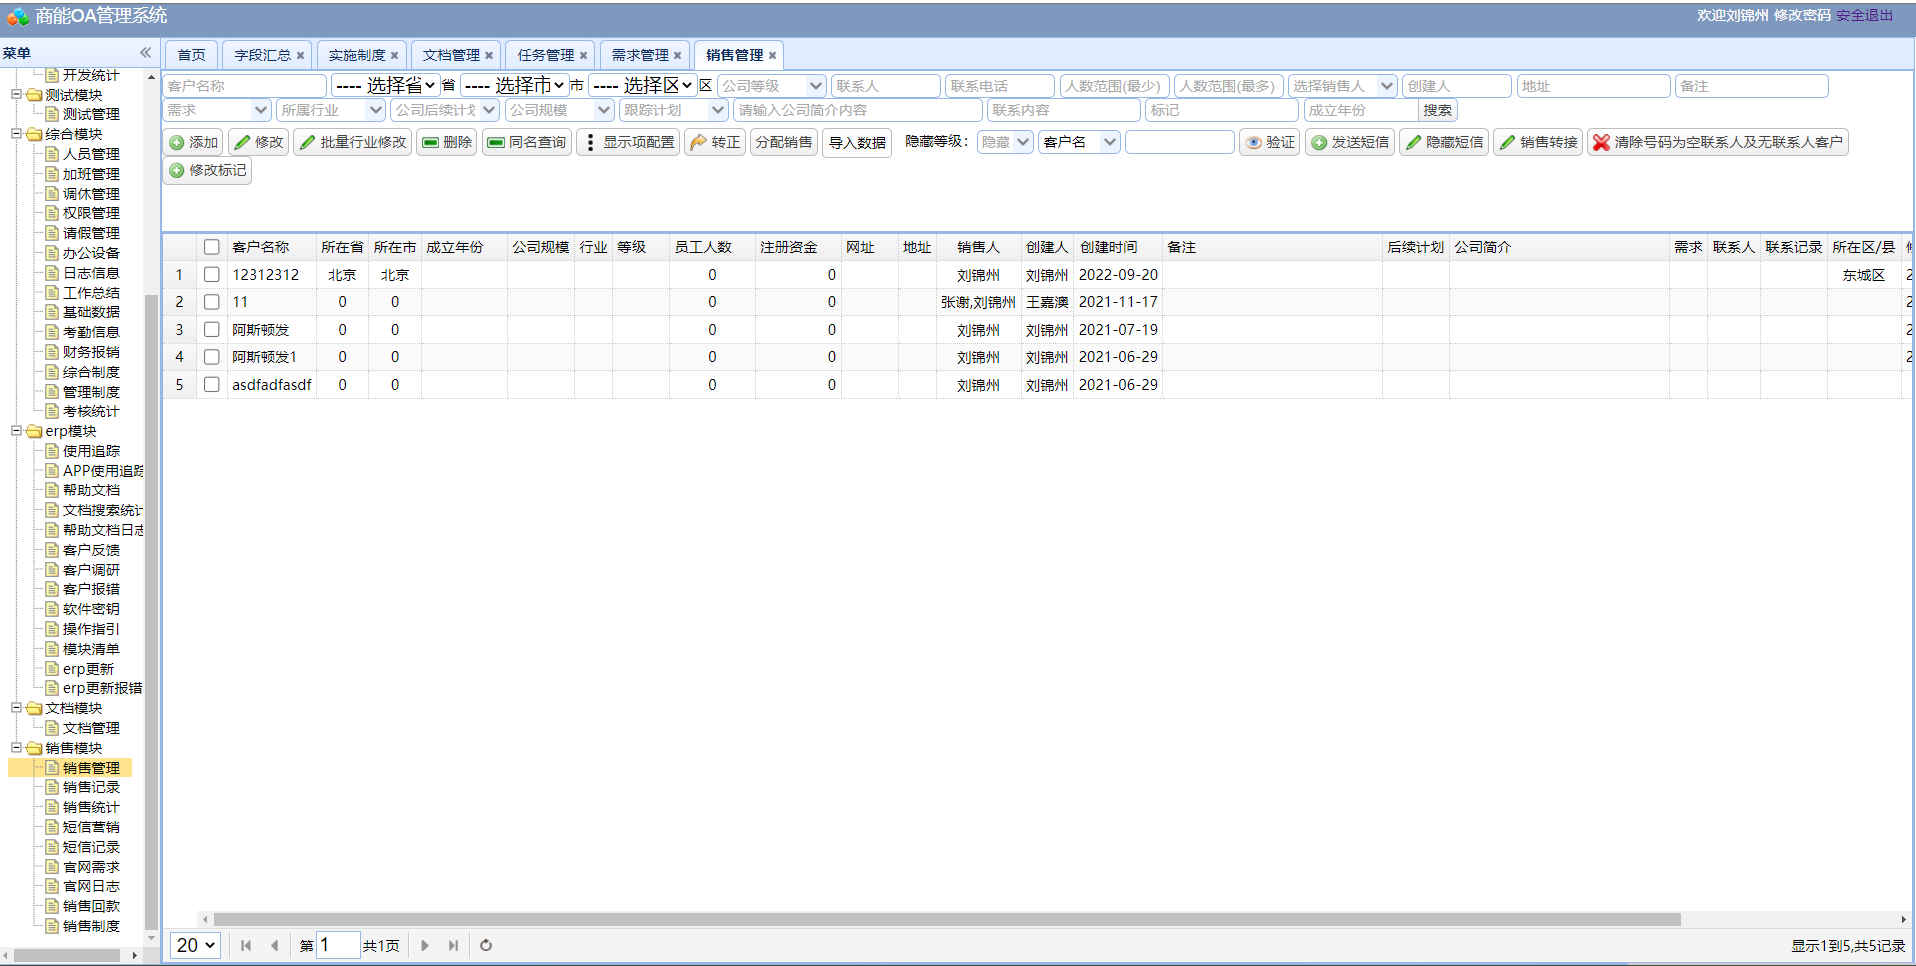This screenshot has width=1916, height=966.
Task: Click the table horizontal scrollbar
Action: point(947,919)
